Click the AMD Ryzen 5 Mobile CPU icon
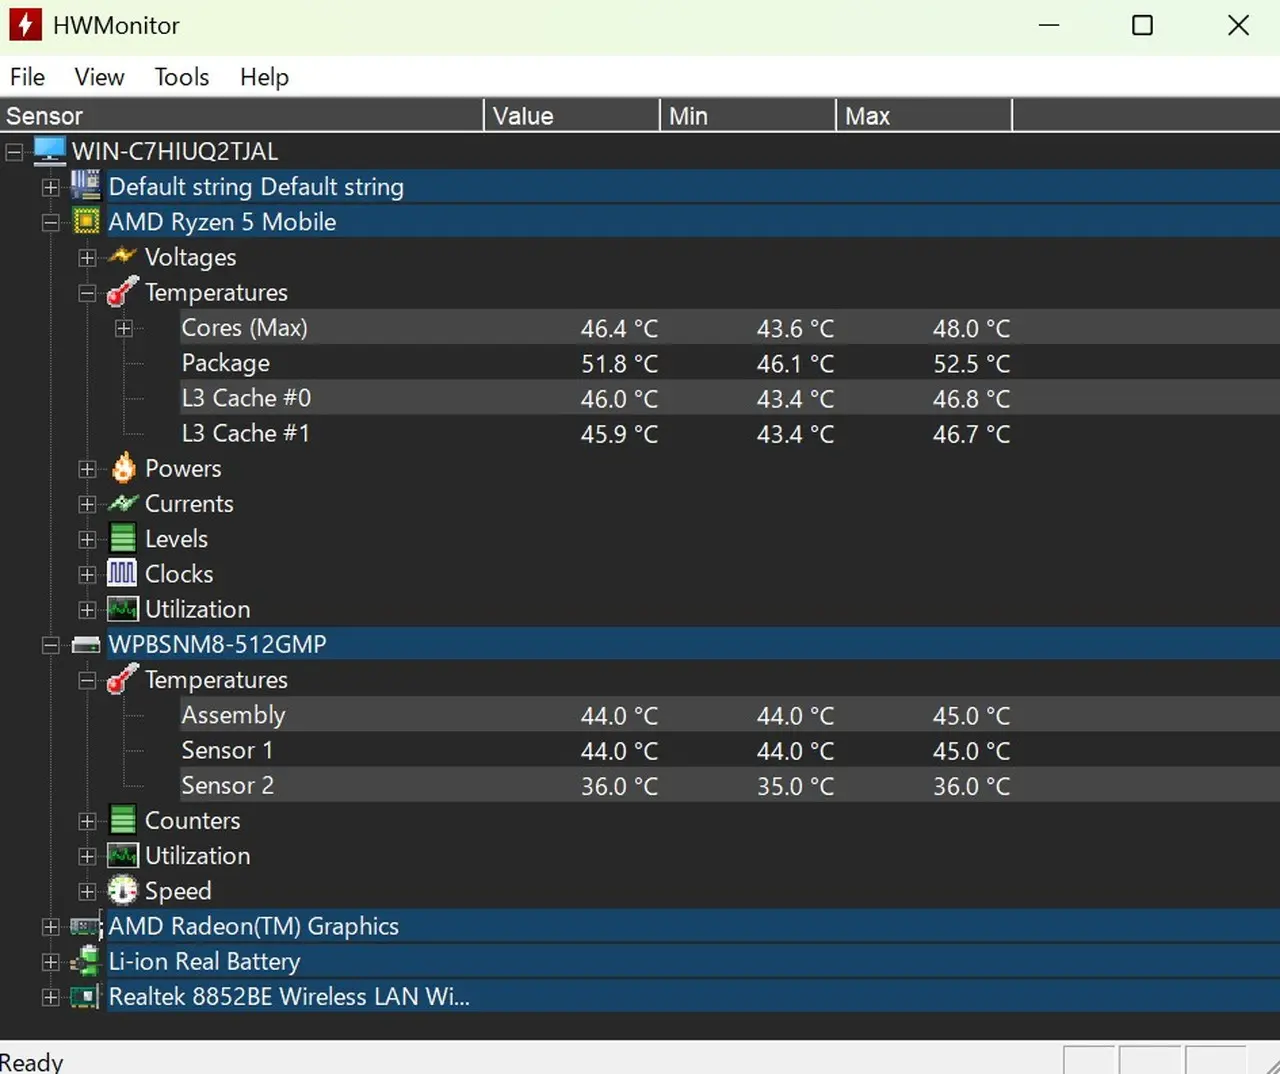The width and height of the screenshot is (1280, 1074). pyautogui.click(x=87, y=222)
